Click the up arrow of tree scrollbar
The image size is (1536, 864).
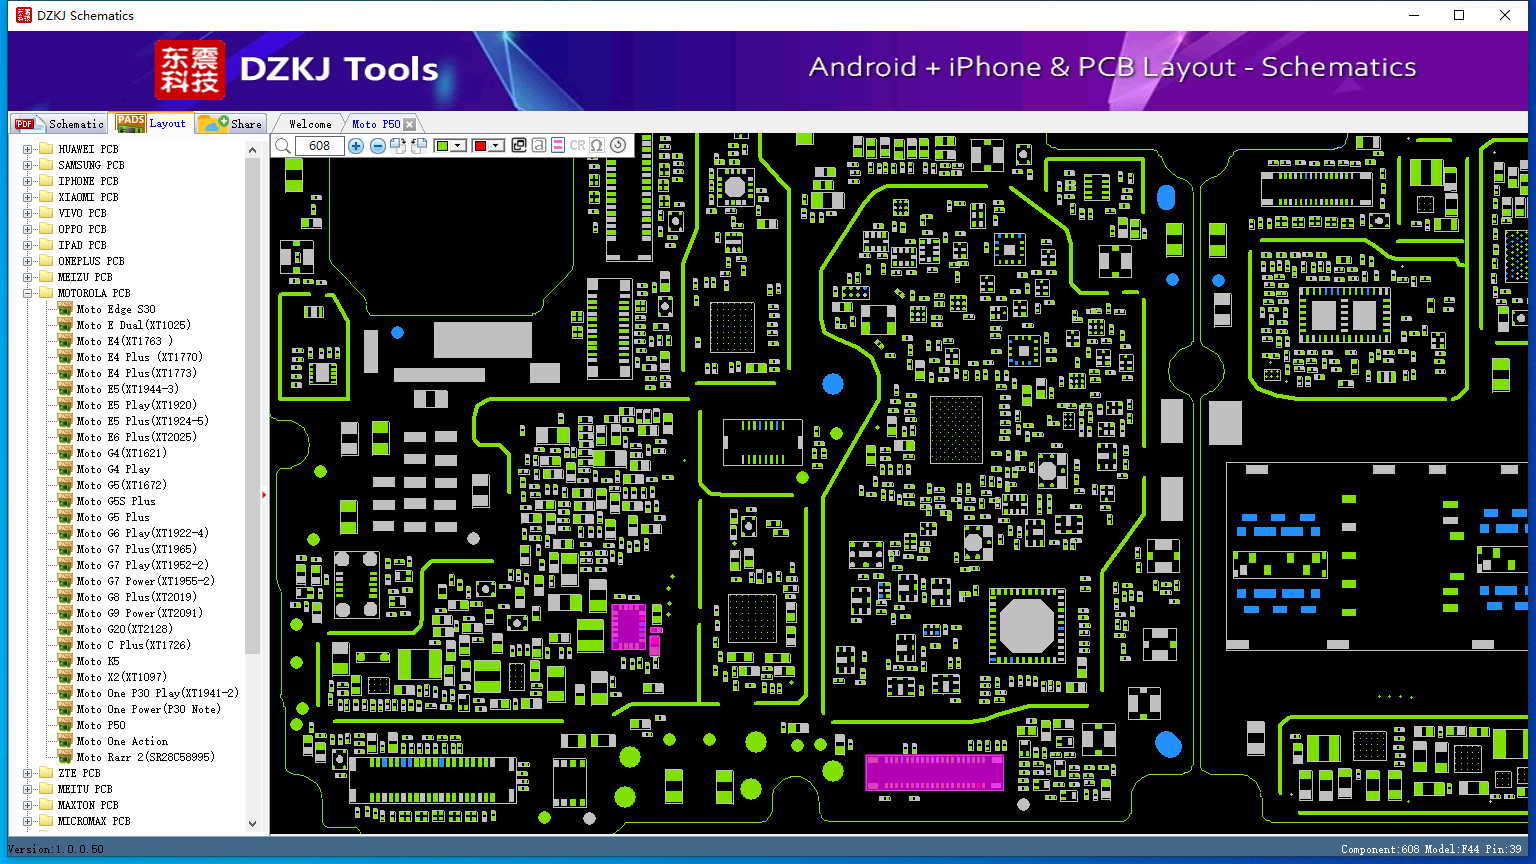[x=252, y=150]
